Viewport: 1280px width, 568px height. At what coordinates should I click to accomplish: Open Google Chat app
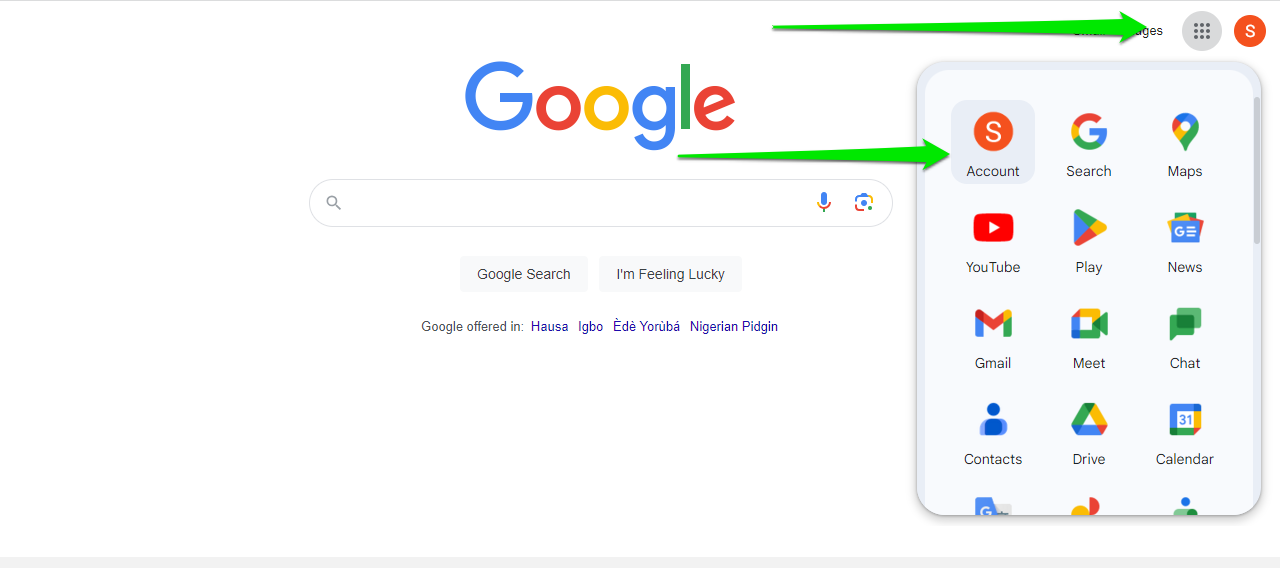(x=1185, y=334)
